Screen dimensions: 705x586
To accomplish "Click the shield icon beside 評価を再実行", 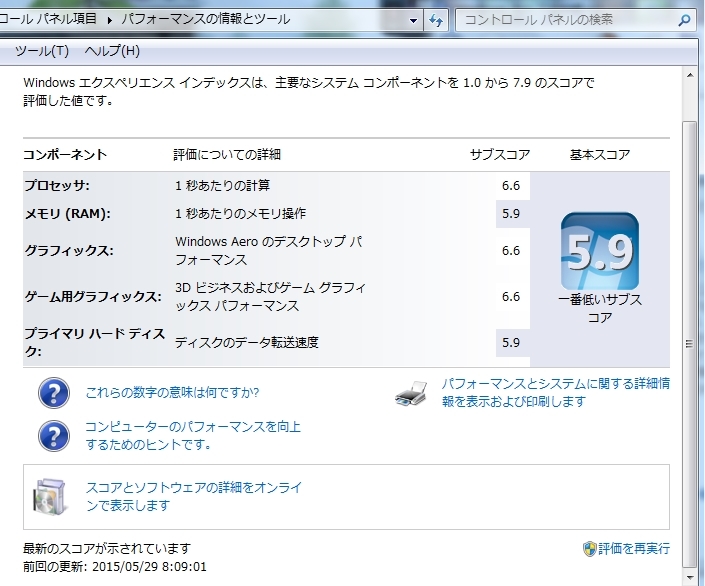I will tap(590, 549).
